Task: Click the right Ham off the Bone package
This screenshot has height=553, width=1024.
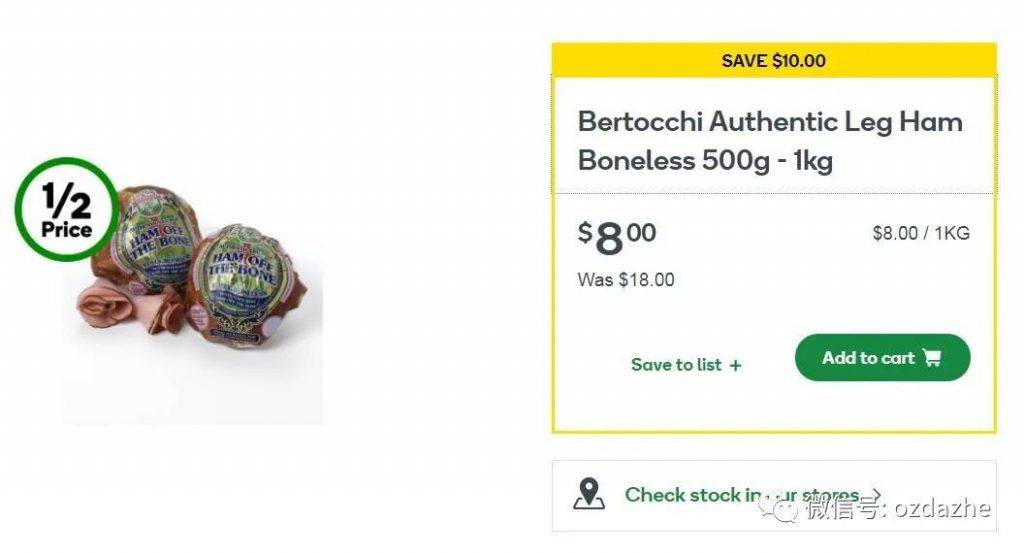Action: coord(247,285)
